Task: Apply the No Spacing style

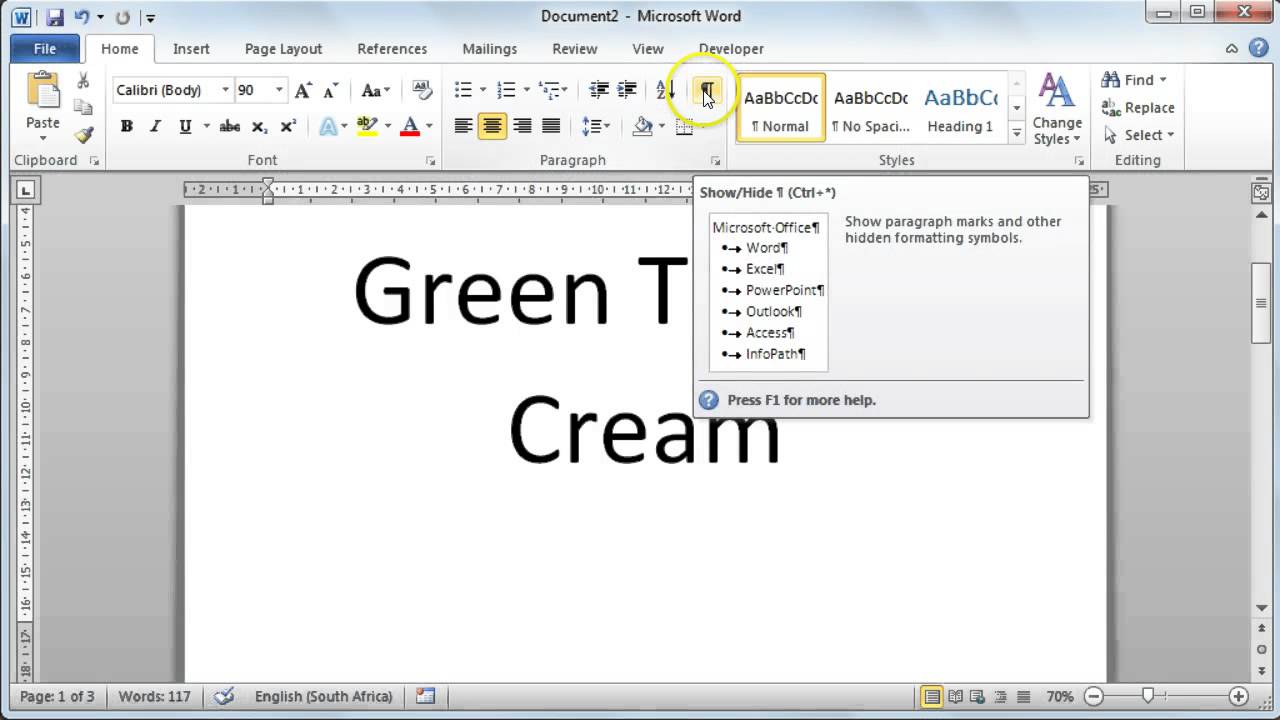Action: coord(870,107)
